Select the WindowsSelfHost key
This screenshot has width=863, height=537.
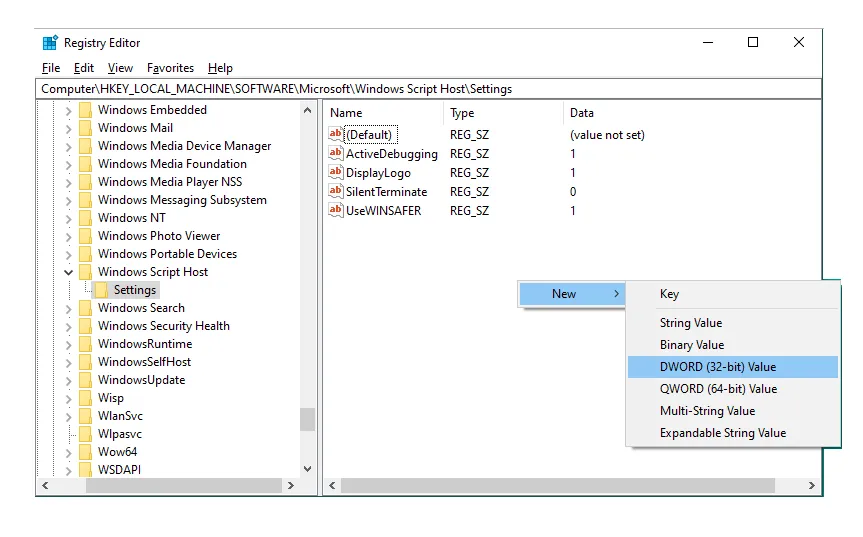coord(144,362)
